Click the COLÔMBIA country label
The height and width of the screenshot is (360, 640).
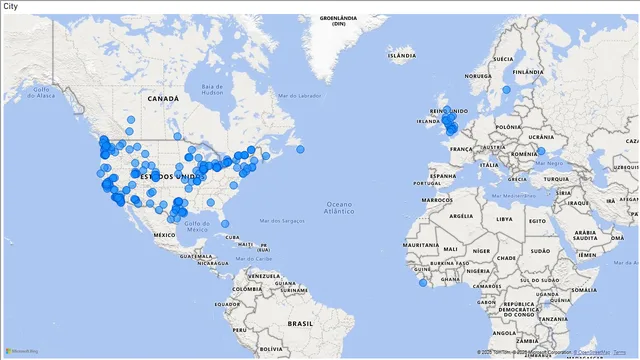tap(247, 289)
